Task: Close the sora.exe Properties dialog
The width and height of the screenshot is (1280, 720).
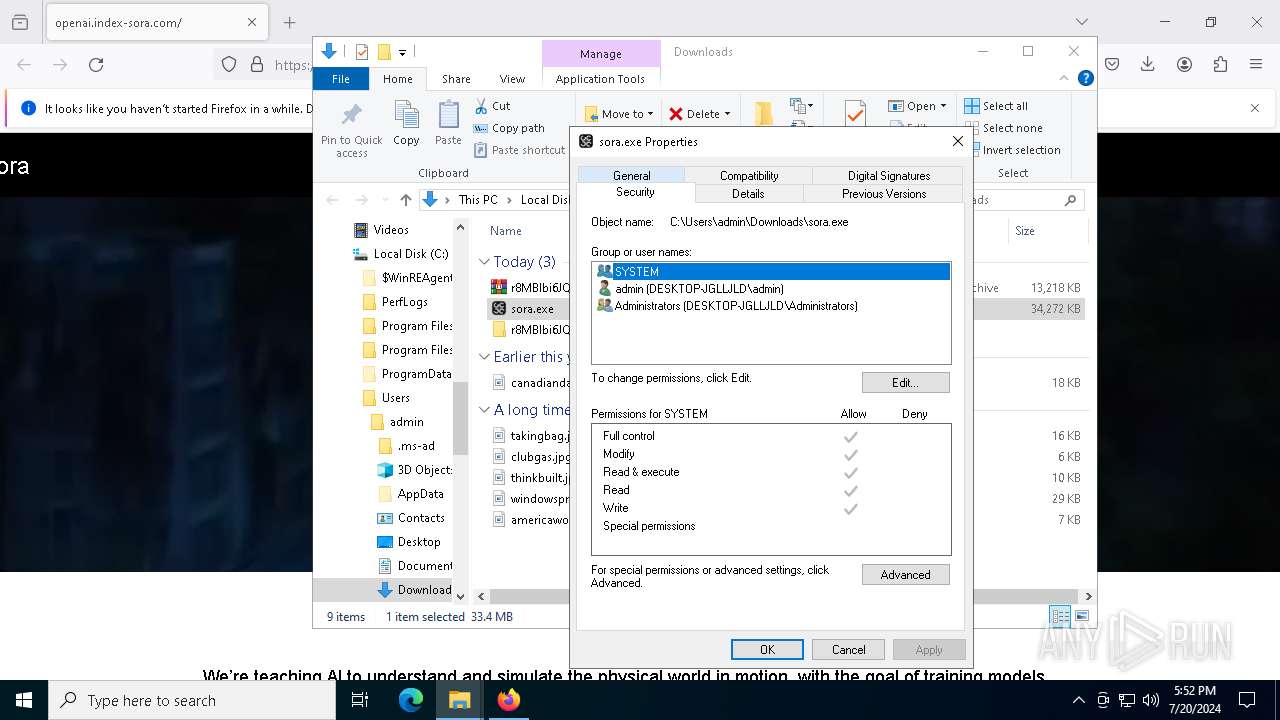Action: coord(957,142)
